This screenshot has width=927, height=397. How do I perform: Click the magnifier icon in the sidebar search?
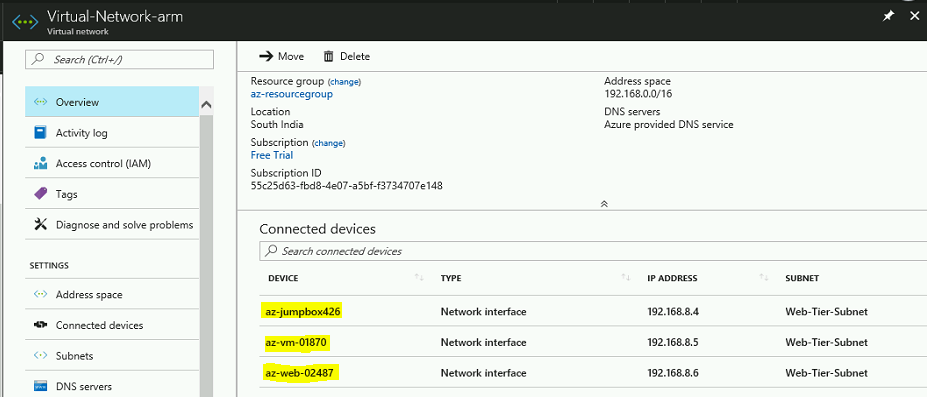[38, 59]
